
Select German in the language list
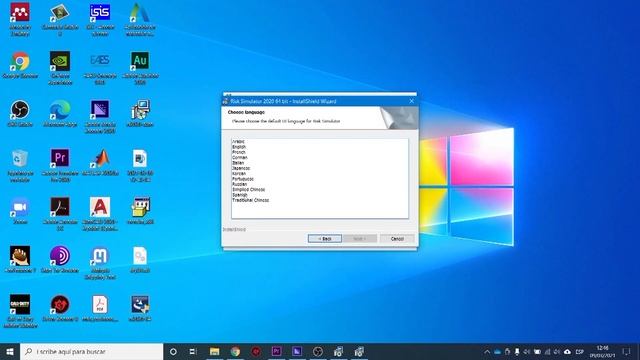(240, 158)
